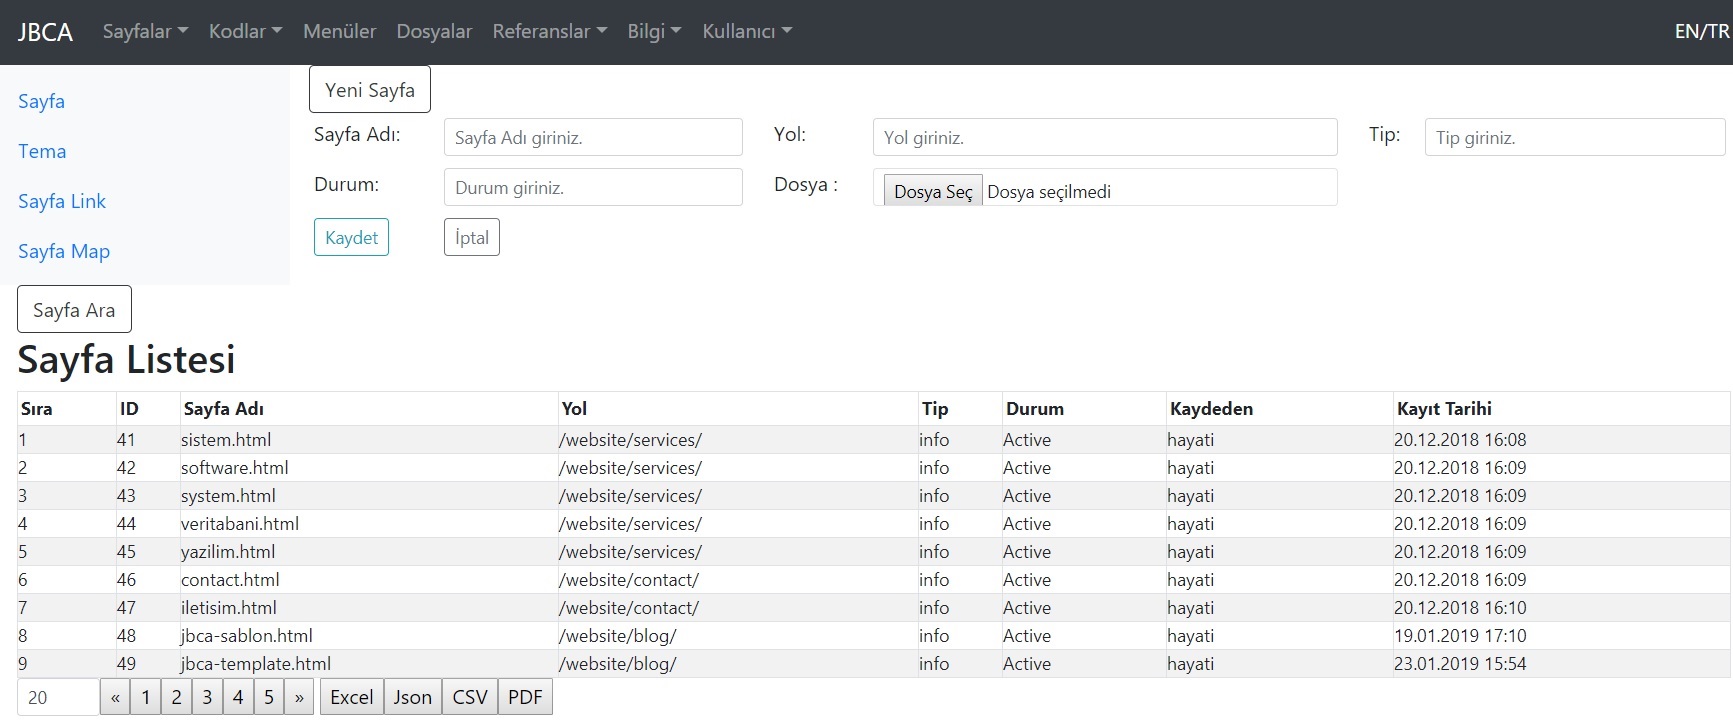Viewport: 1733px width, 725px height.
Task: Open the Sayfa Ara search button
Action: (74, 310)
